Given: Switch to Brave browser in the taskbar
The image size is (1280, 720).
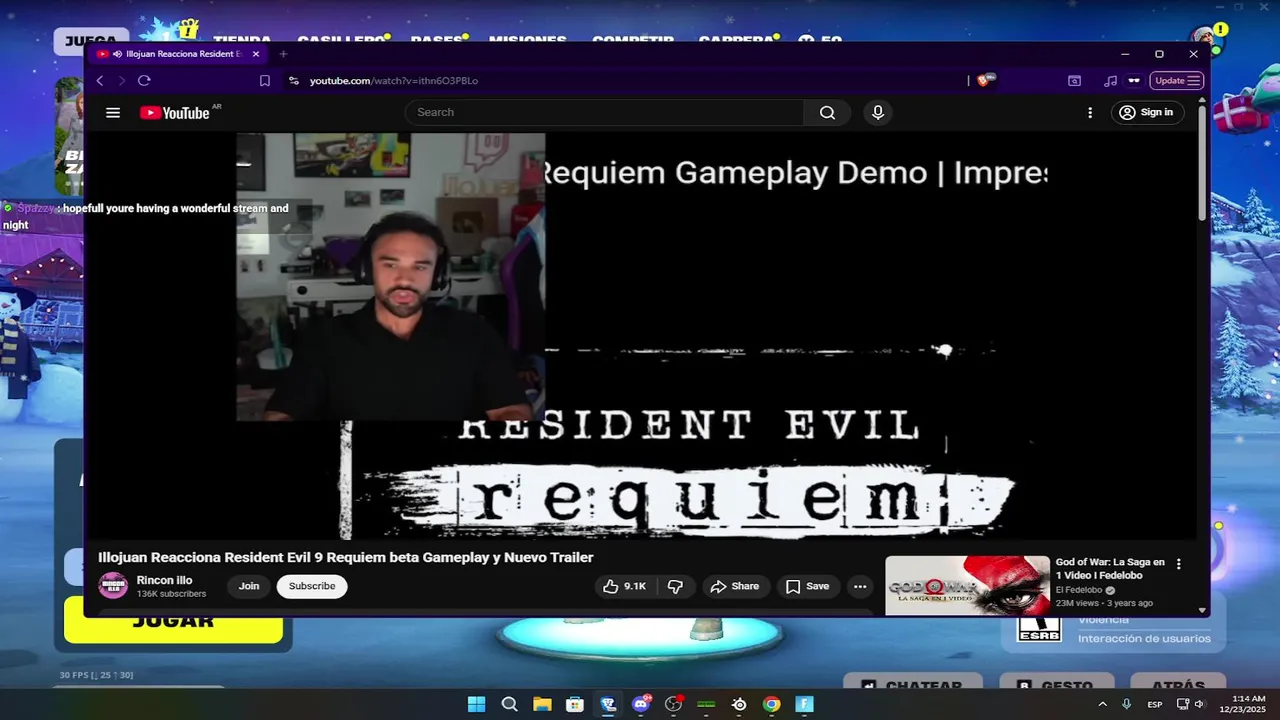Looking at the screenshot, I should (608, 704).
